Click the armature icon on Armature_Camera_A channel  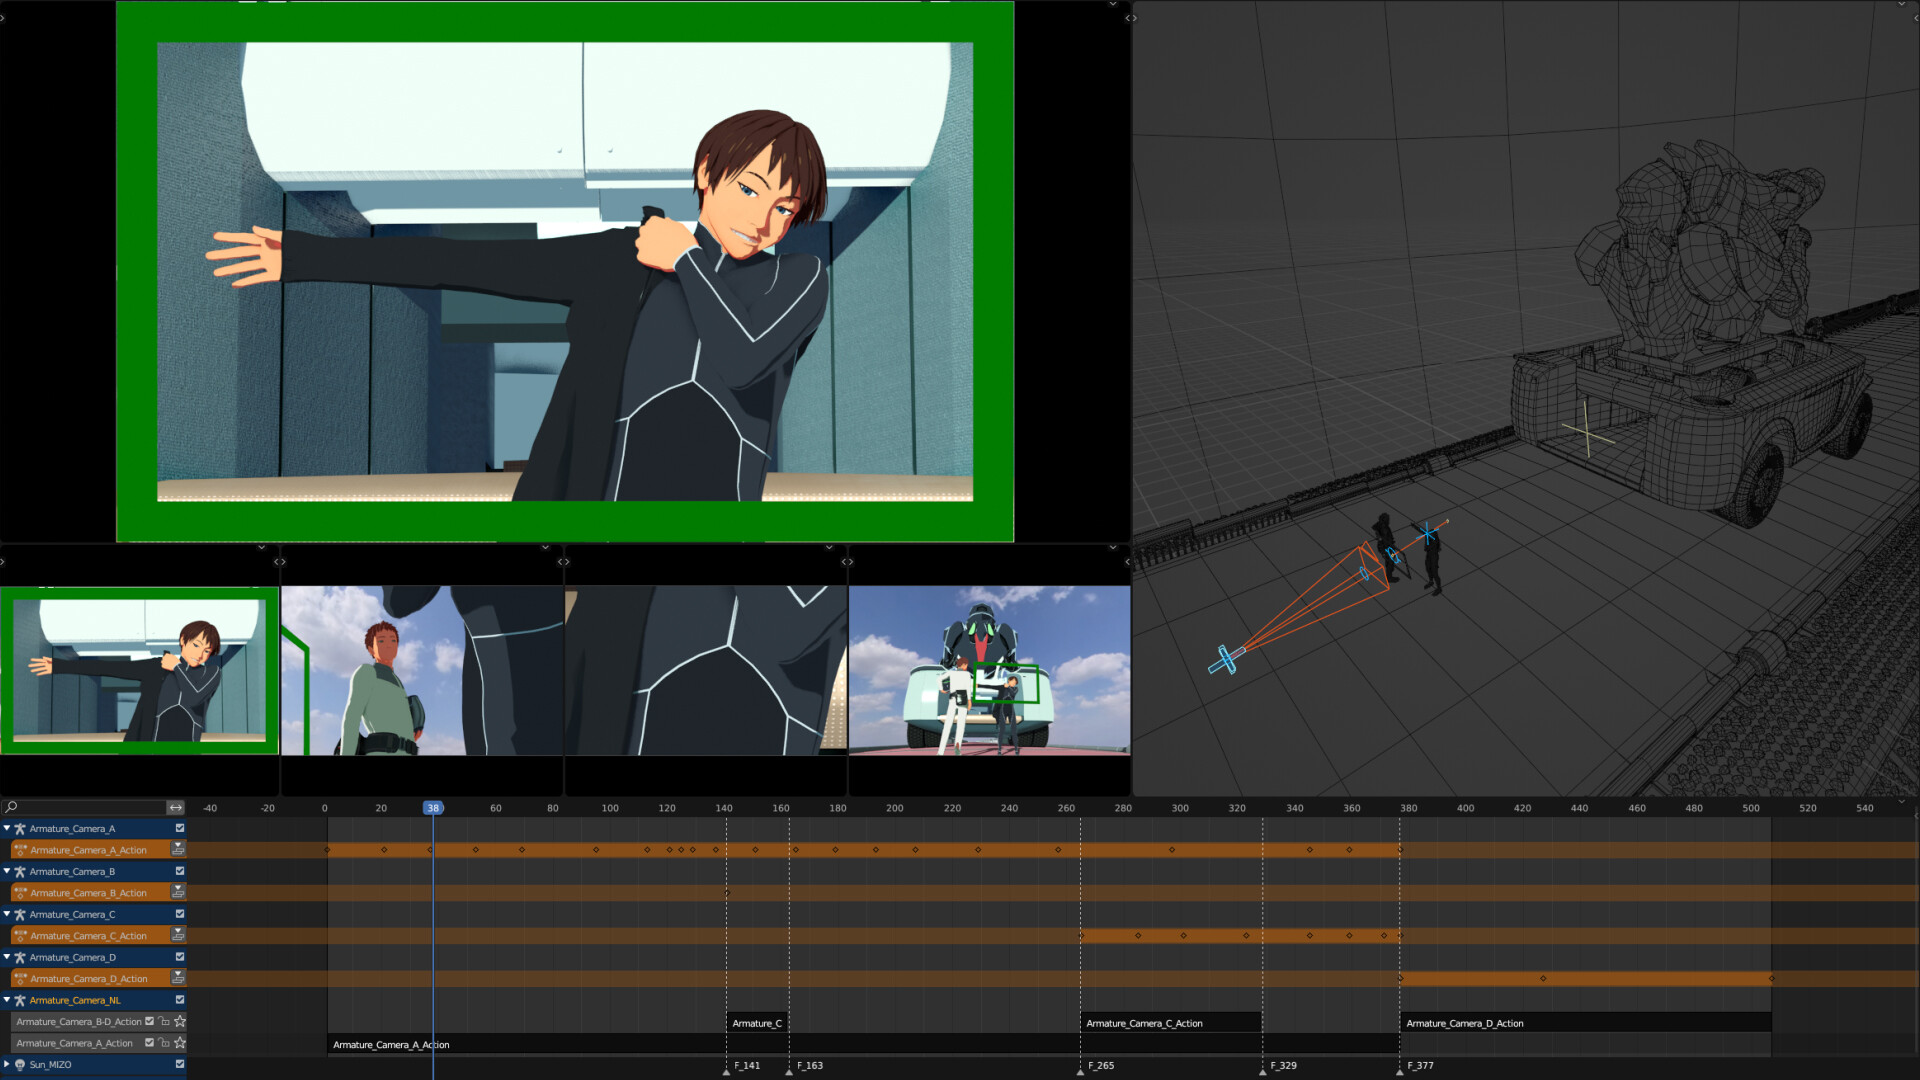click(19, 829)
